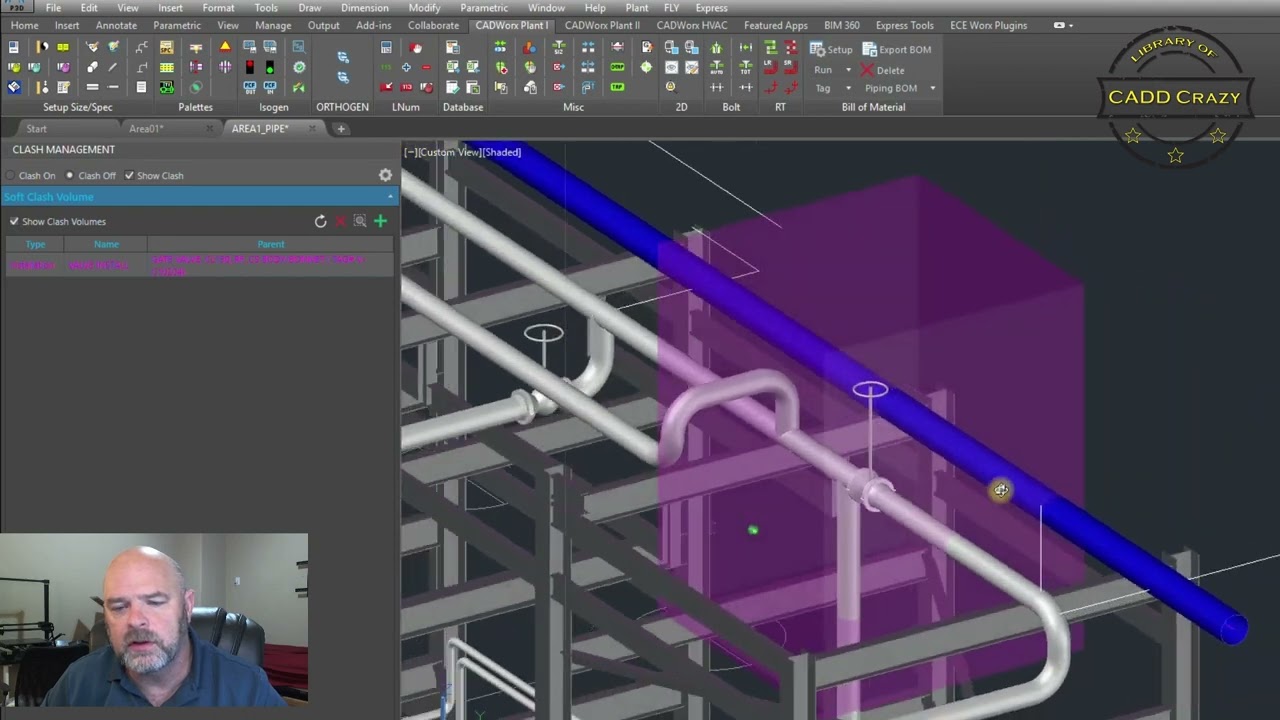Viewport: 1280px width, 720px height.
Task: Click the AUTO bolt icon
Action: pos(716,67)
